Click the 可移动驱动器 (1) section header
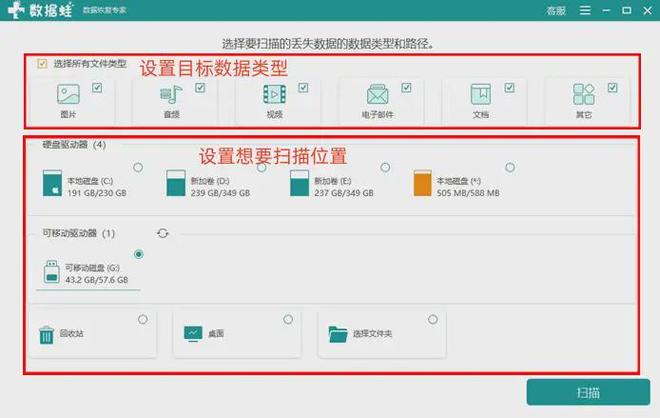 (x=79, y=233)
